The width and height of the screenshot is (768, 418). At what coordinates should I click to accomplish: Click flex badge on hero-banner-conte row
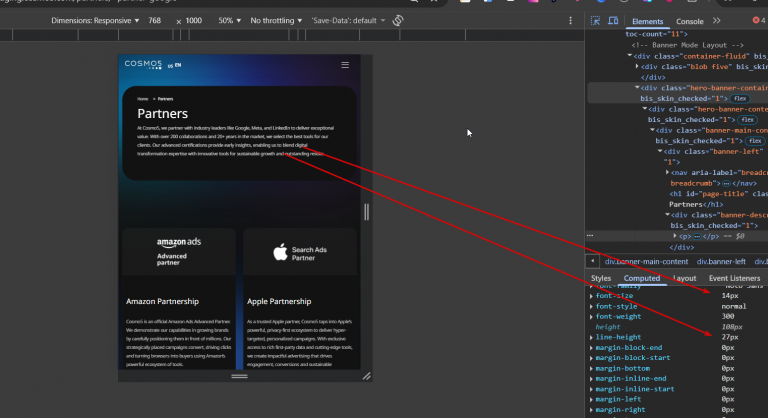[747, 120]
